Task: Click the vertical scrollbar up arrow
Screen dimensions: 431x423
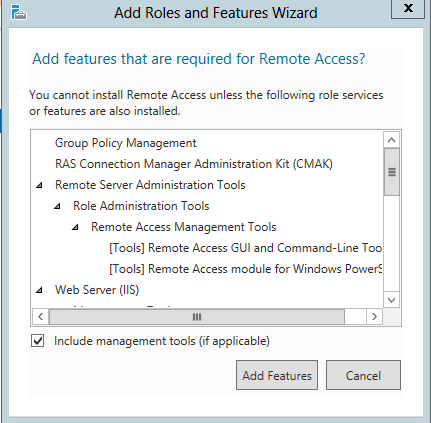Action: pyautogui.click(x=392, y=140)
